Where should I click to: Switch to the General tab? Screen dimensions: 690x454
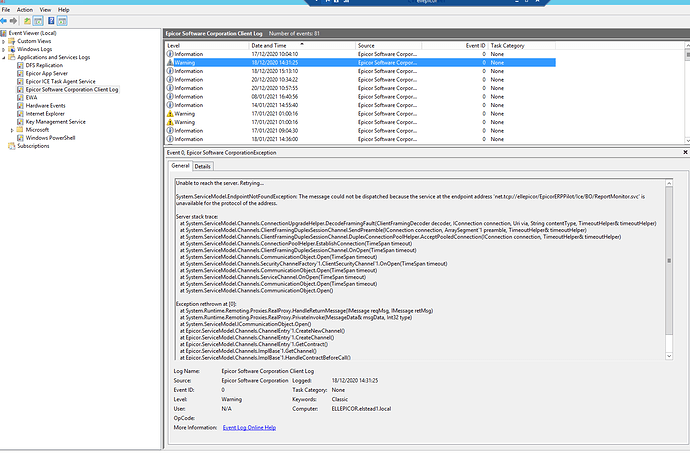pyautogui.click(x=180, y=166)
